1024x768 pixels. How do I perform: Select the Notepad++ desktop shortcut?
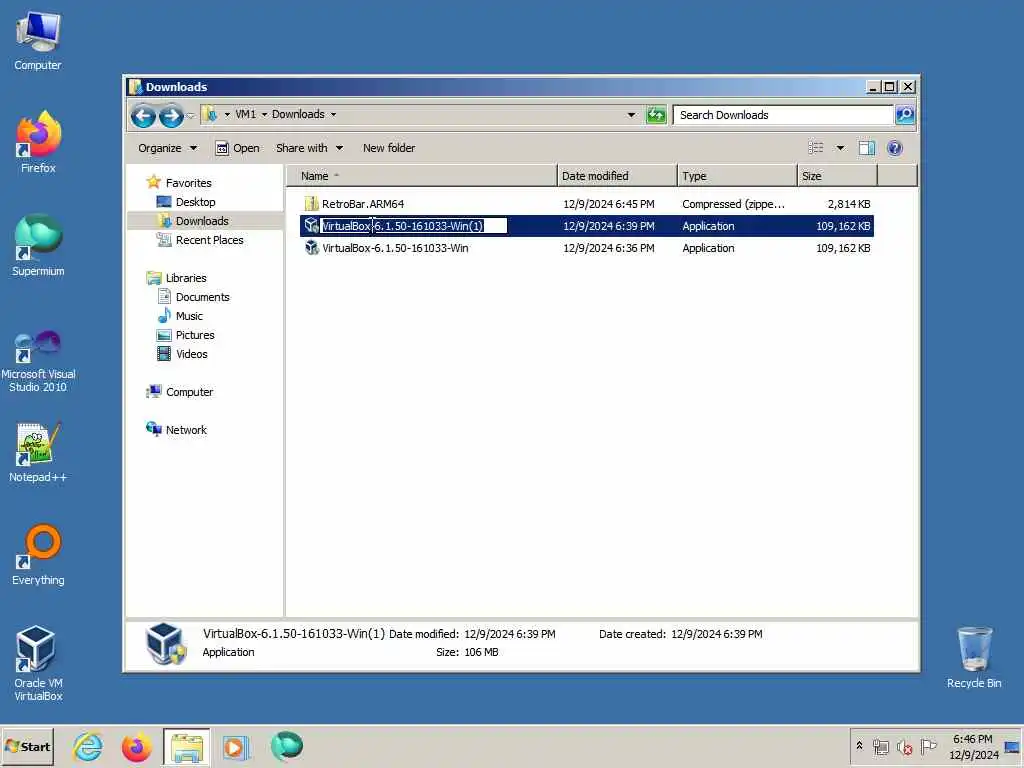(x=38, y=452)
